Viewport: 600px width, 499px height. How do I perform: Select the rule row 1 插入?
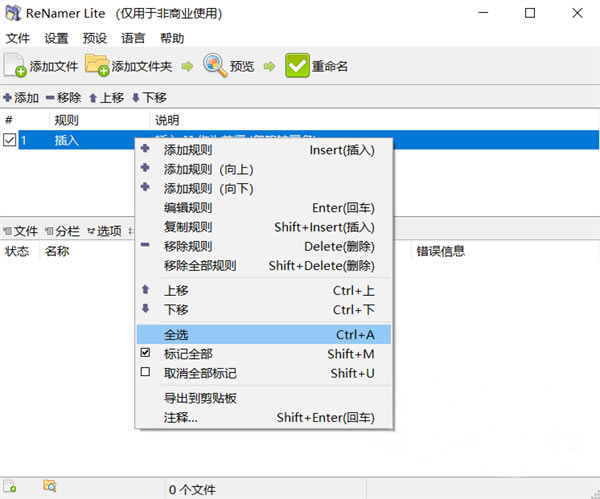click(308, 140)
